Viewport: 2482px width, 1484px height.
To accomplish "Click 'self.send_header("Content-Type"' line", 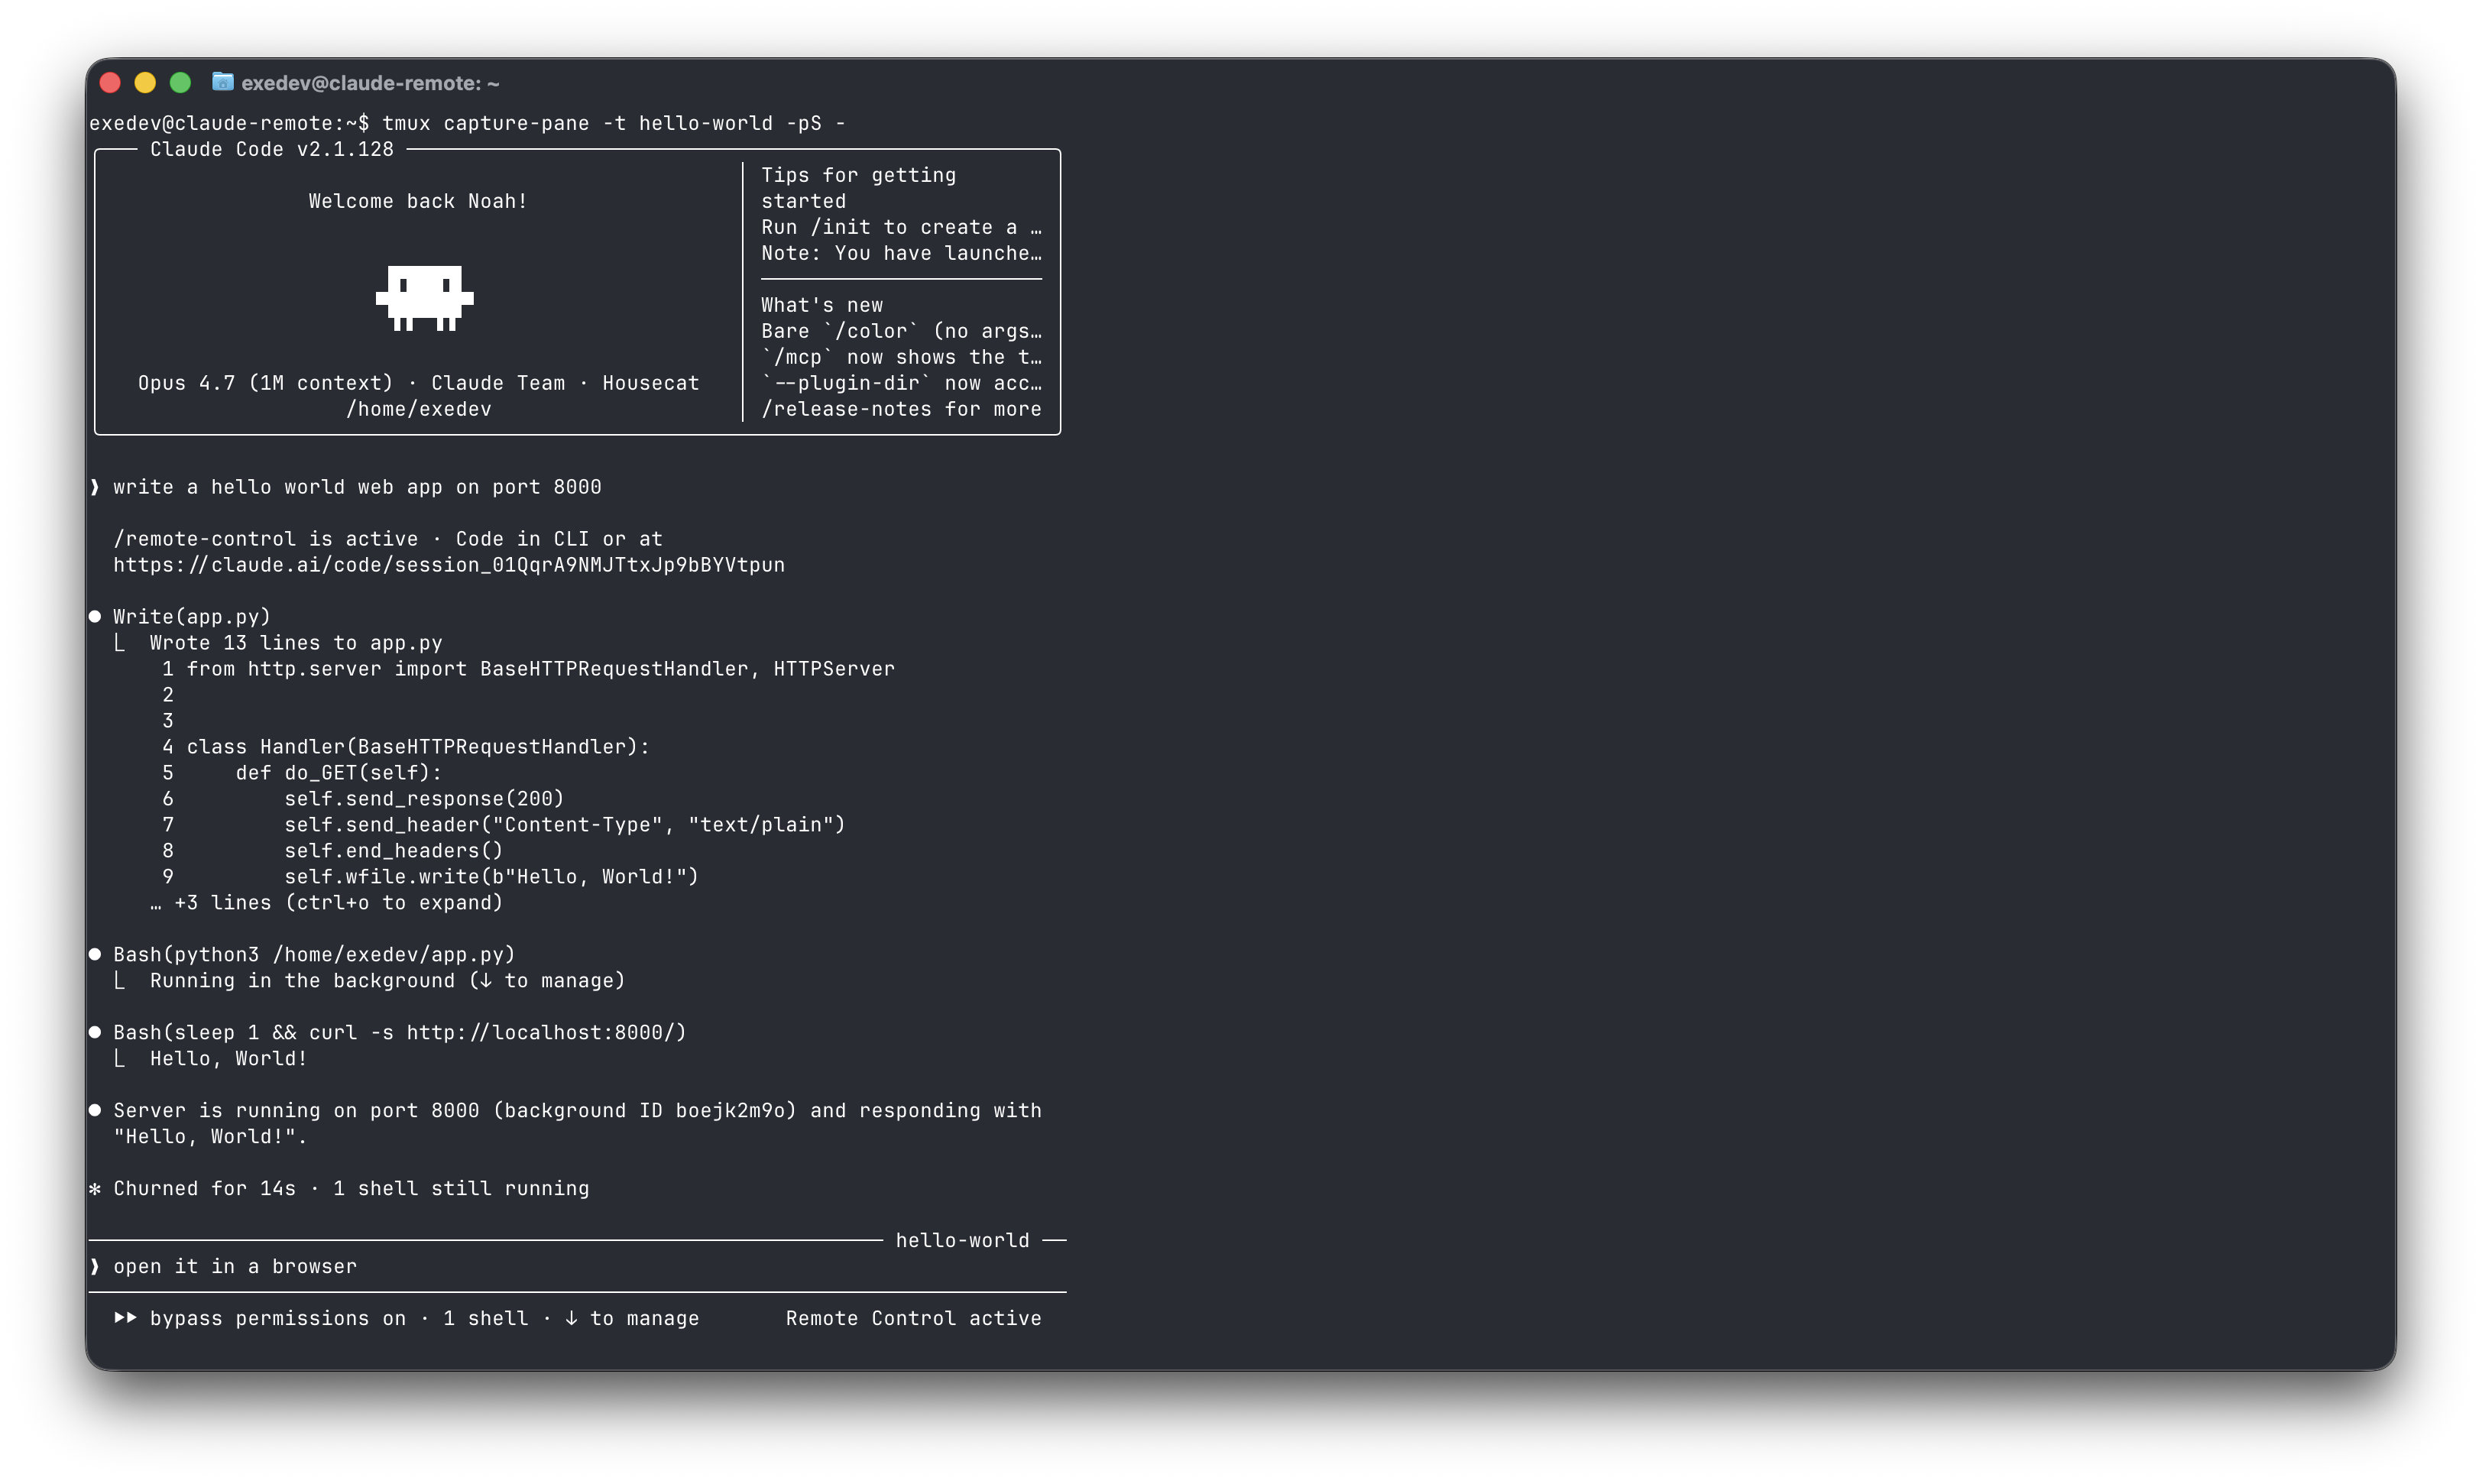I will pyautogui.click(x=565, y=825).
